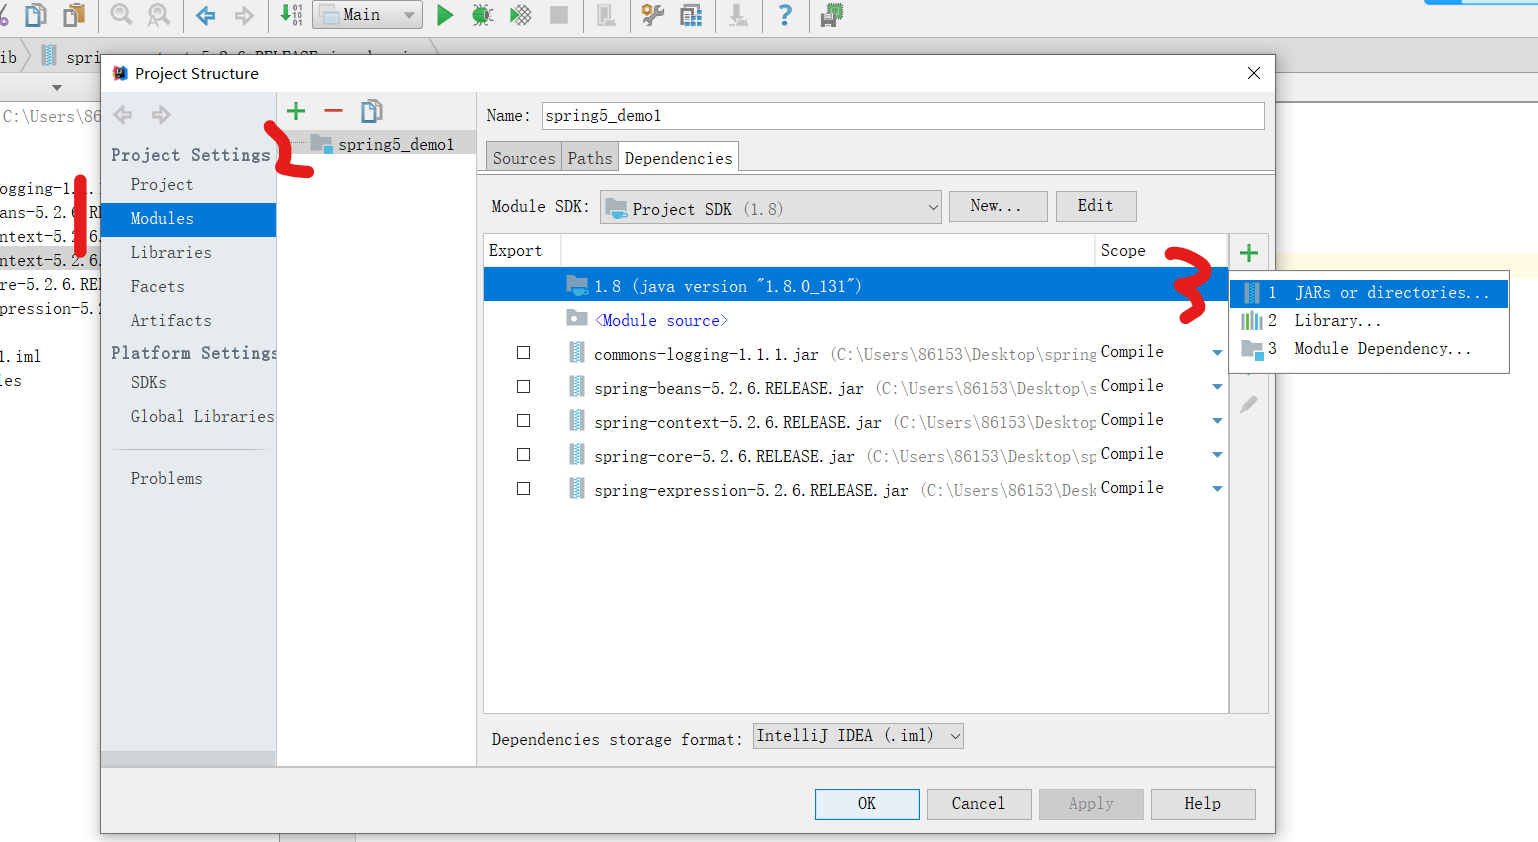Viewport: 1538px width, 842px height.
Task: Select Project under Project Settings
Action: (162, 185)
